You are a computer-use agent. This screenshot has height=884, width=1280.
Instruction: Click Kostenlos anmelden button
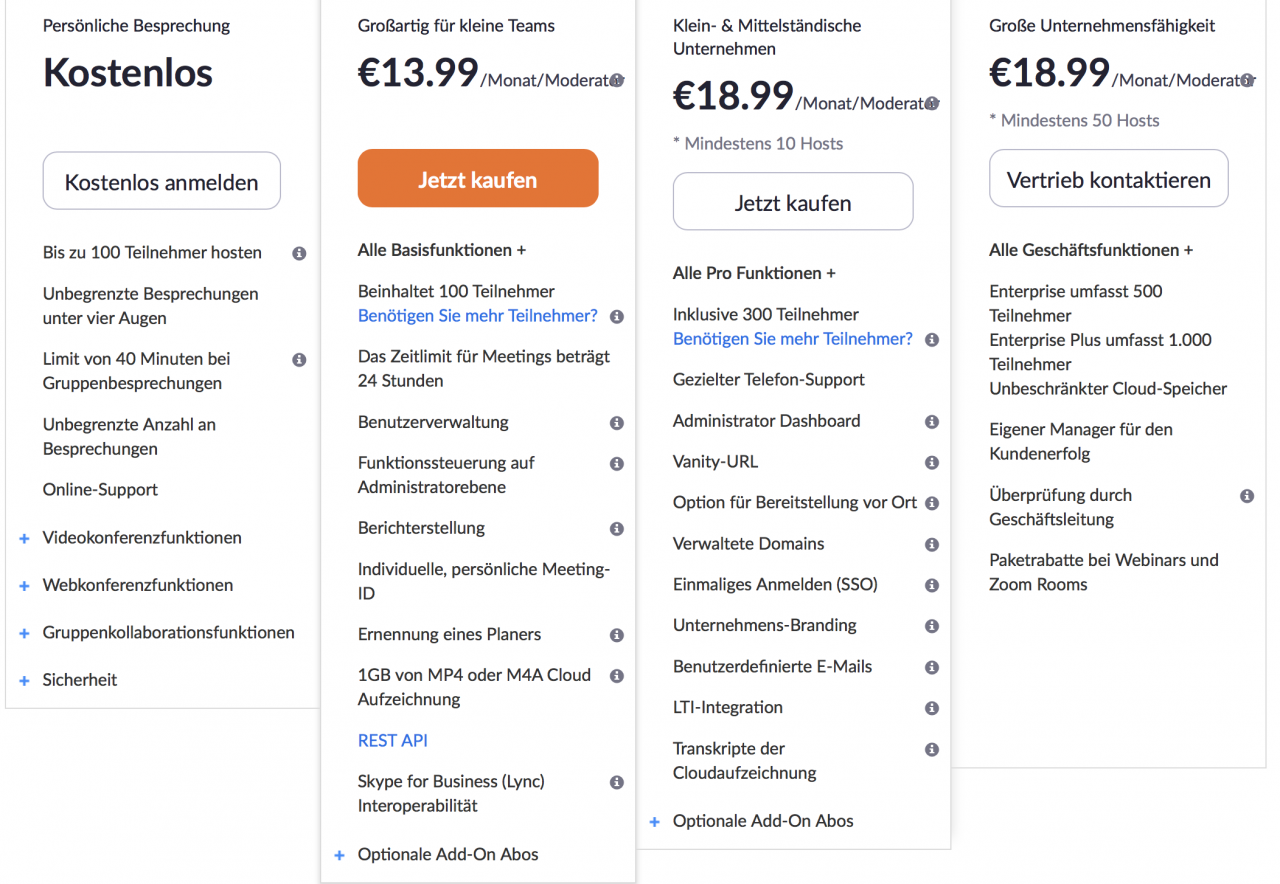pos(162,181)
